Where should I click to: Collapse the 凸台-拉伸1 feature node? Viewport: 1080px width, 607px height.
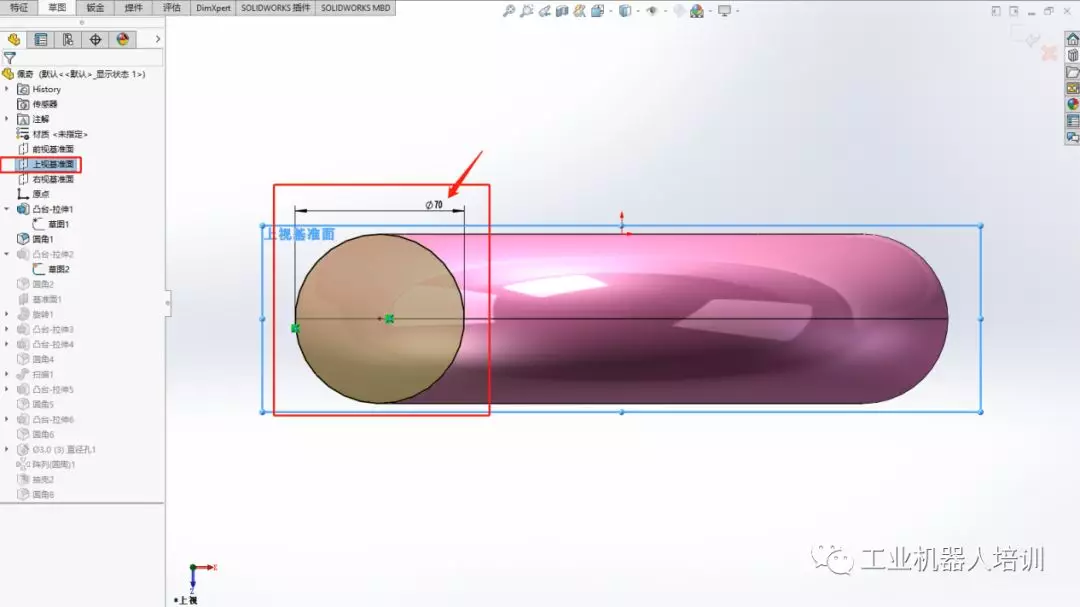pyautogui.click(x=7, y=209)
